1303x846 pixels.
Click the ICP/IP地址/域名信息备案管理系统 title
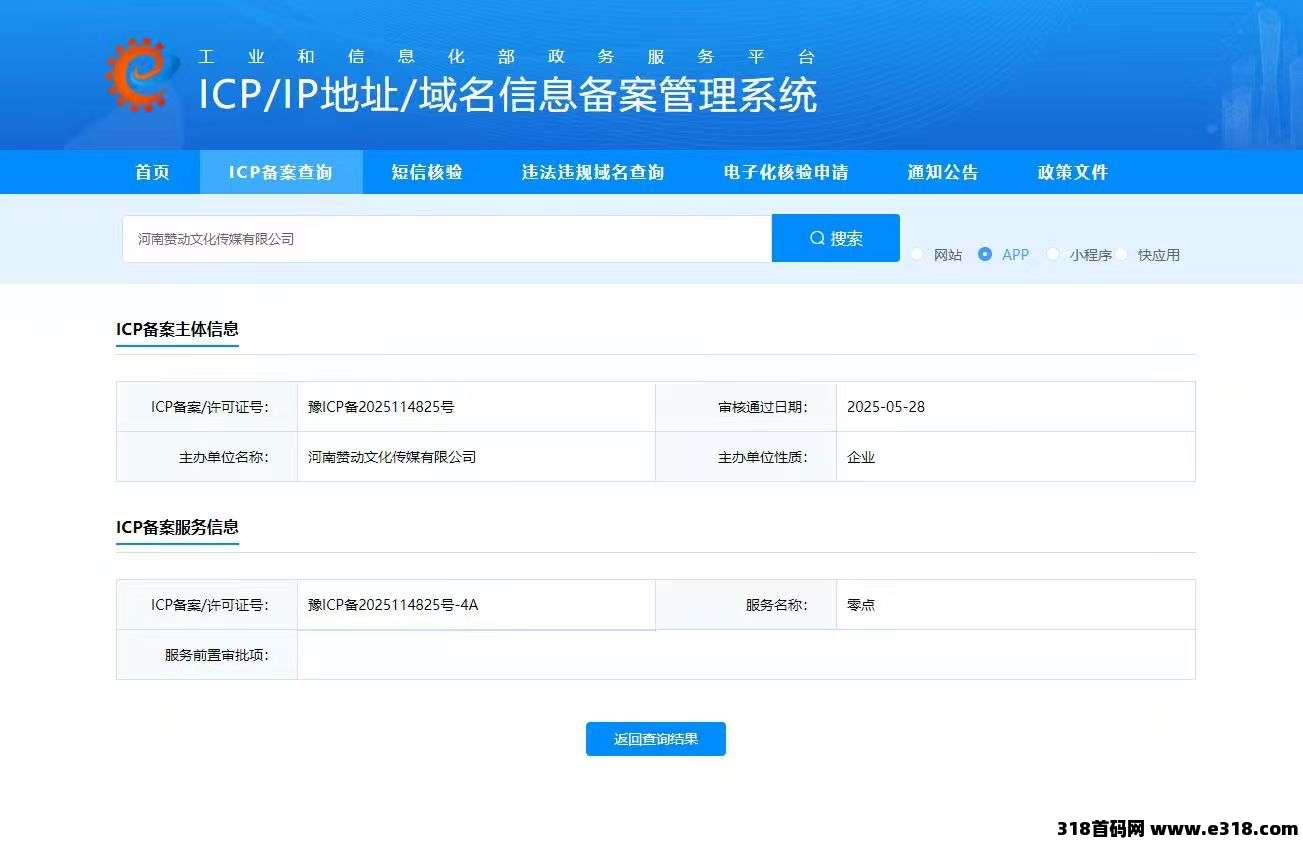(508, 95)
